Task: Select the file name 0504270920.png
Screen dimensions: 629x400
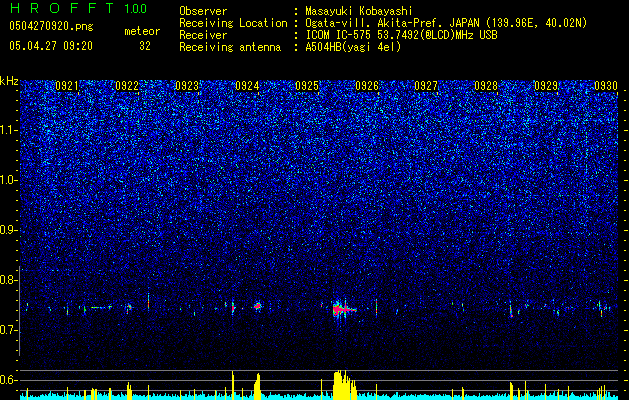Action: 51,27
